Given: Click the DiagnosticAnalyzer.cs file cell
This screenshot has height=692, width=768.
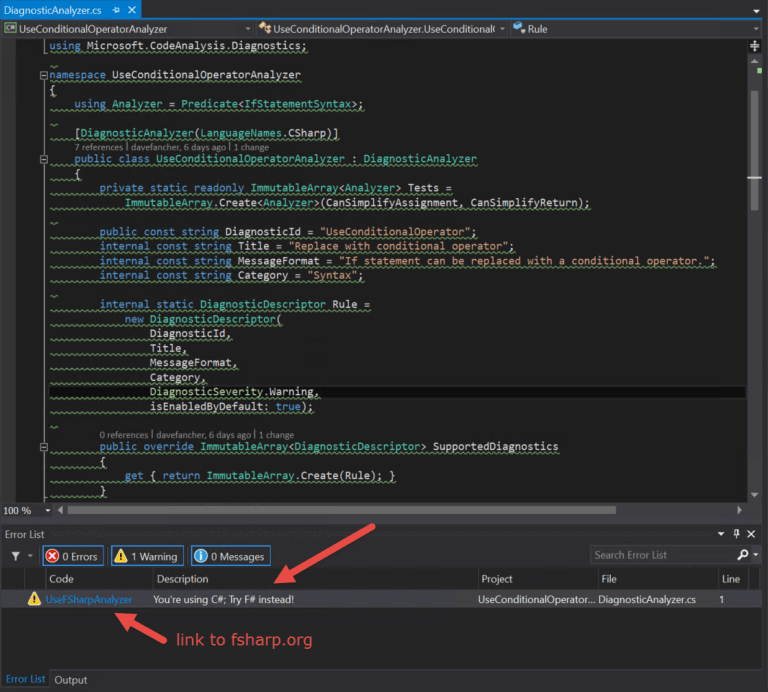Looking at the screenshot, I should pos(647,599).
